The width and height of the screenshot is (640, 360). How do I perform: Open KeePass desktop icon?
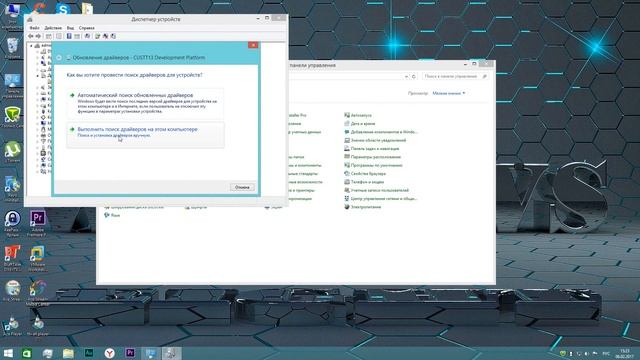pyautogui.click(x=12, y=223)
